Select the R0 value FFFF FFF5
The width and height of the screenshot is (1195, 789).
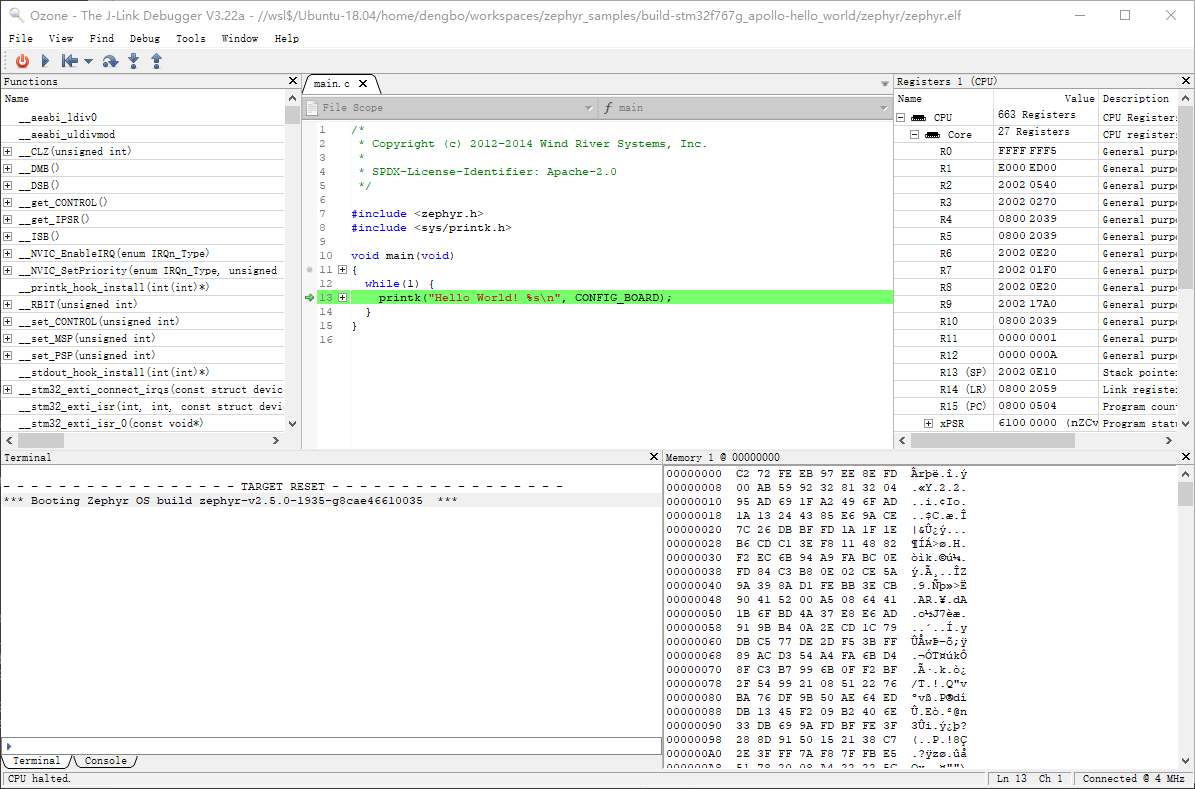(1027, 151)
